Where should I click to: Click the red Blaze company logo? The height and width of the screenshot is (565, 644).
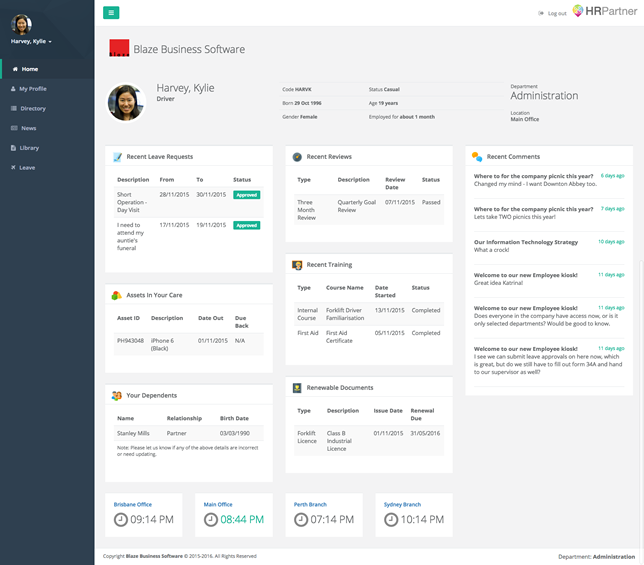(119, 48)
